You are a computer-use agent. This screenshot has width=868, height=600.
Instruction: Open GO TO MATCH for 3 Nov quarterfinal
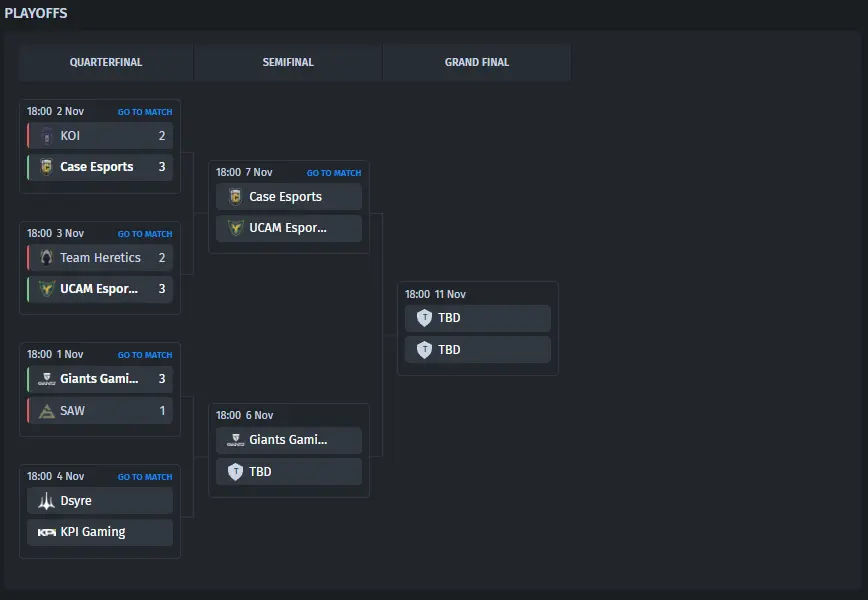tap(145, 234)
